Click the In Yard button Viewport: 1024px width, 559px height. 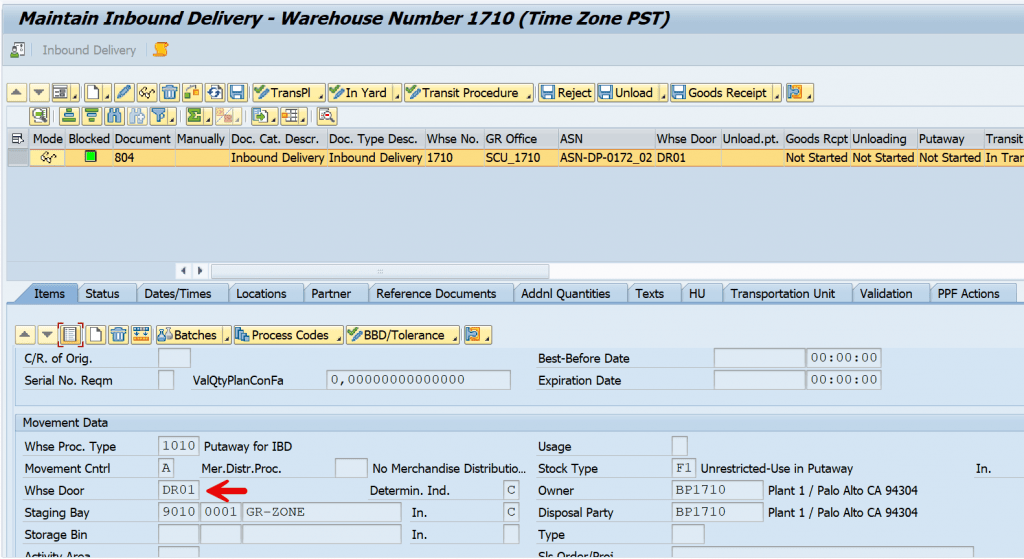(x=359, y=93)
